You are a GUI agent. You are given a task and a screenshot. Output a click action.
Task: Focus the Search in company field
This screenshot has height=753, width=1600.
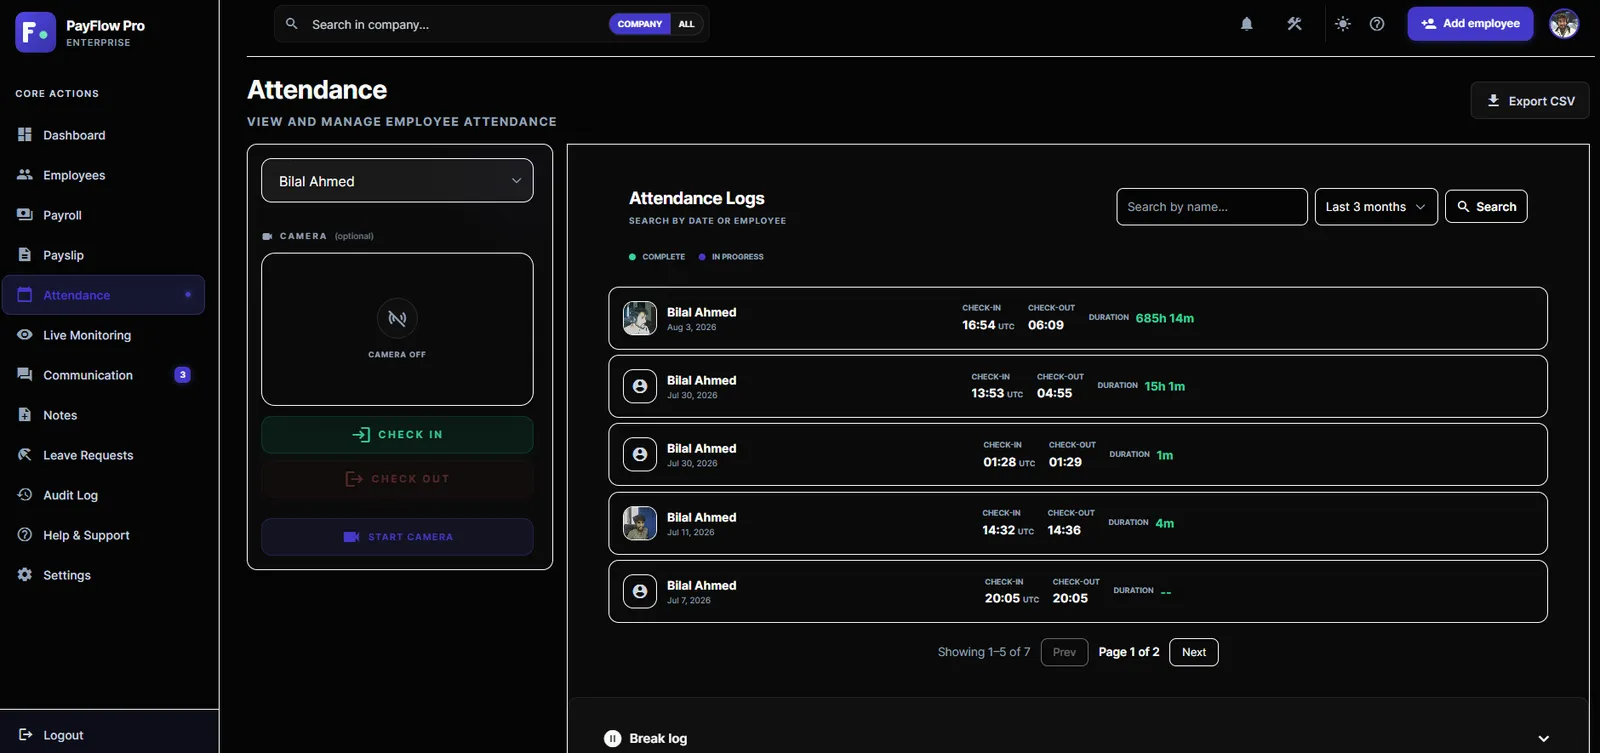point(455,24)
